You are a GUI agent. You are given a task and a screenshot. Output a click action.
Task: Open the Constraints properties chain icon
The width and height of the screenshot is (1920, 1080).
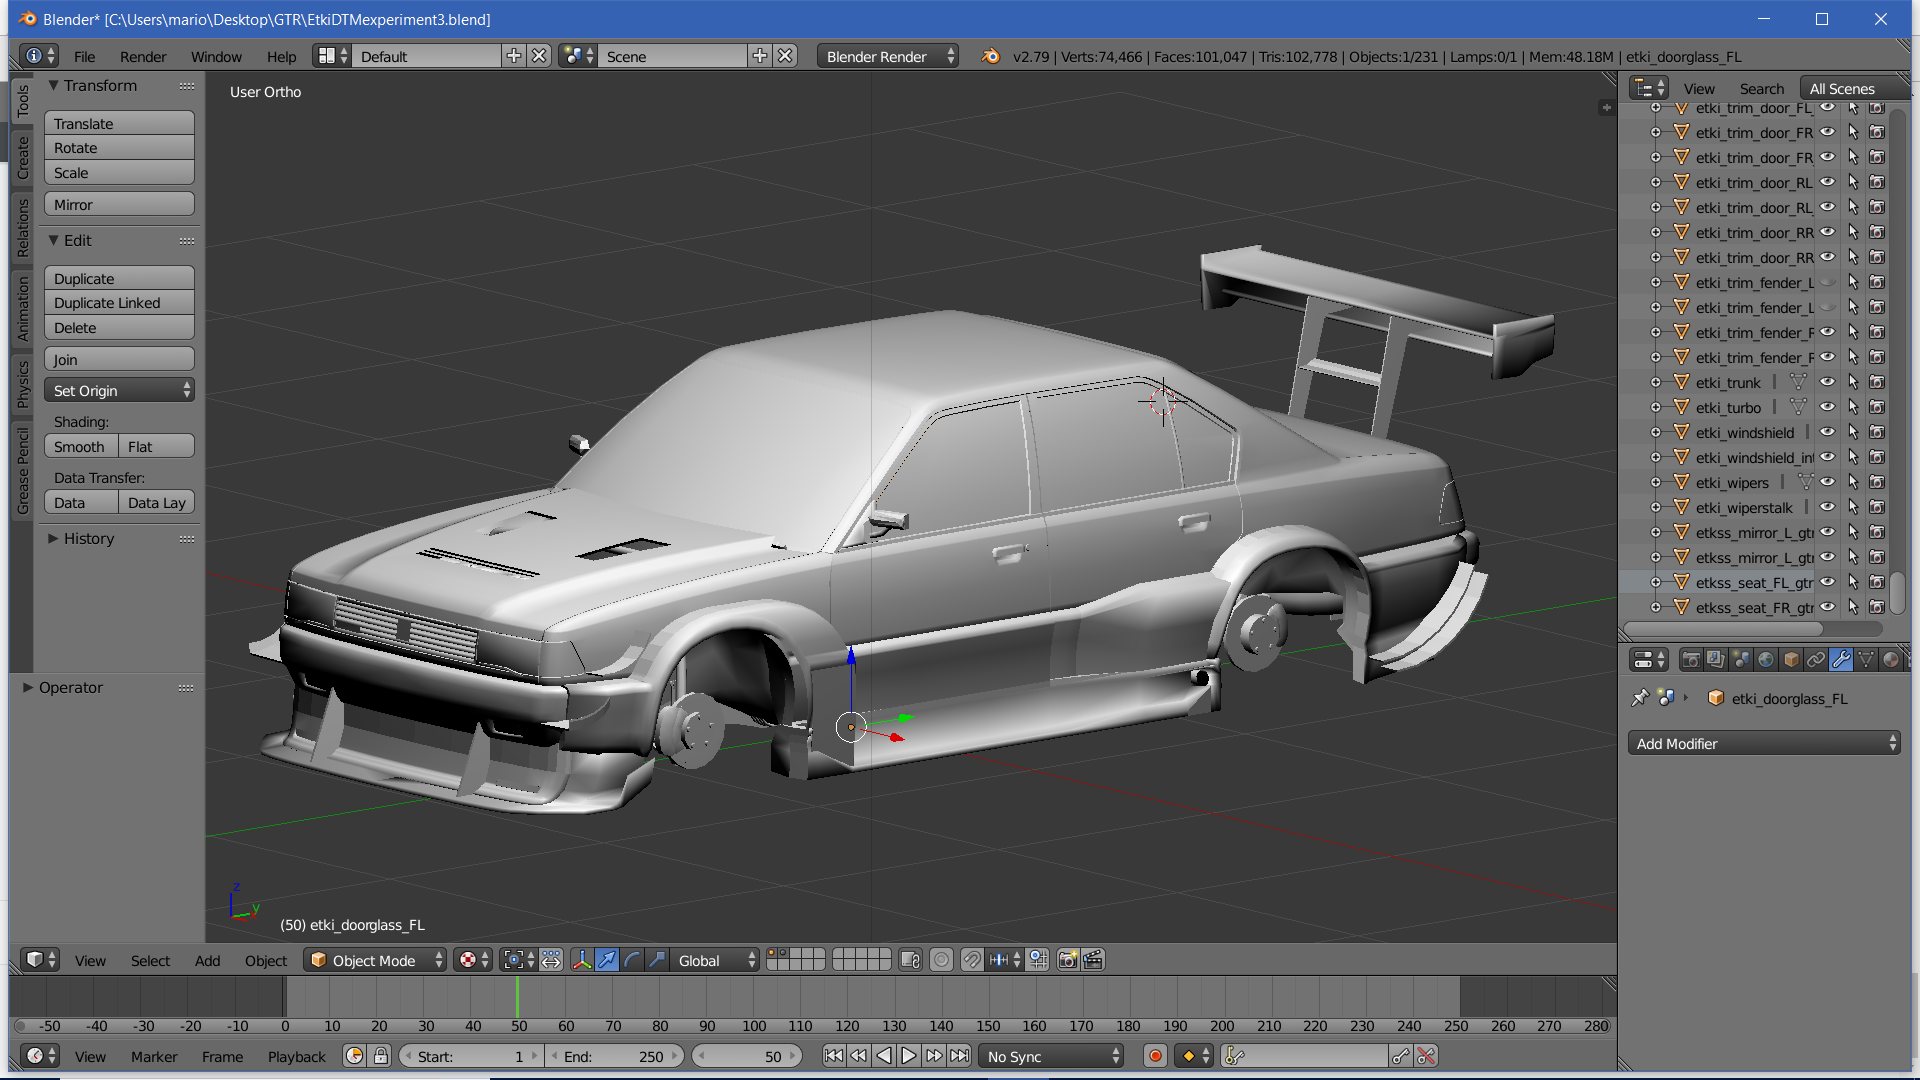(x=1816, y=660)
